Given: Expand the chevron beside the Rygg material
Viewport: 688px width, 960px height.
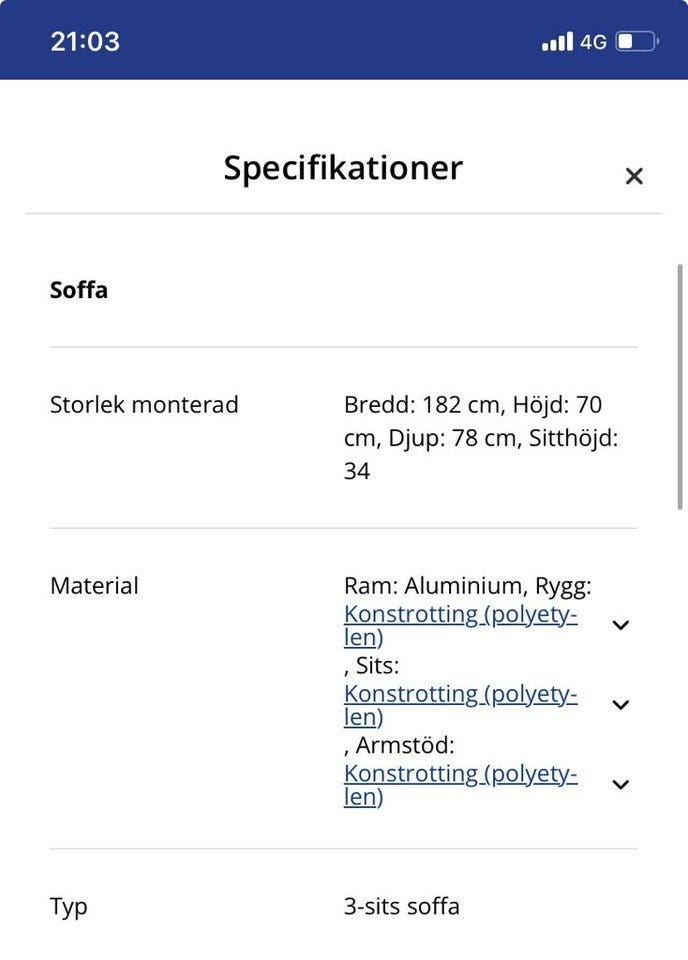Looking at the screenshot, I should click(621, 625).
